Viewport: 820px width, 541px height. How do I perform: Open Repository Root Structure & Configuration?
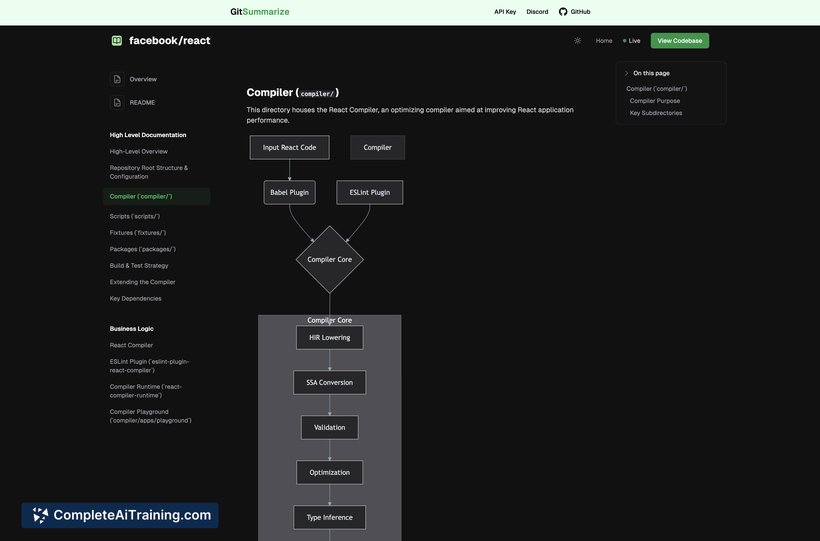[149, 172]
